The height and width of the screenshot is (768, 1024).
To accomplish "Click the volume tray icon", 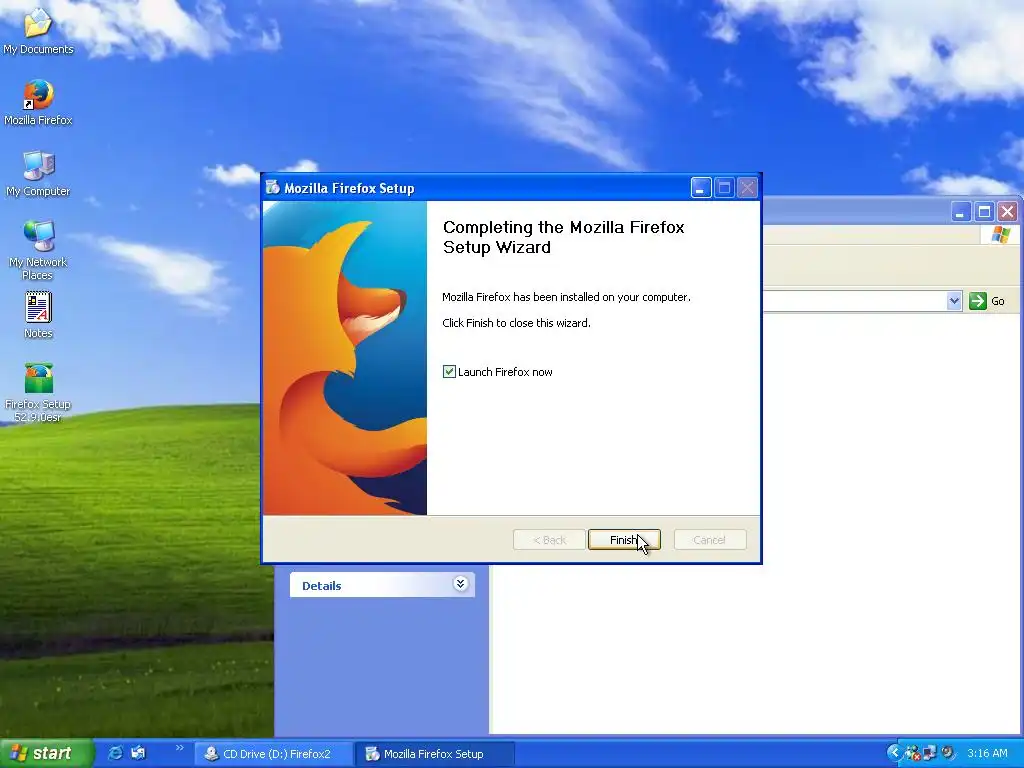I will (x=948, y=753).
